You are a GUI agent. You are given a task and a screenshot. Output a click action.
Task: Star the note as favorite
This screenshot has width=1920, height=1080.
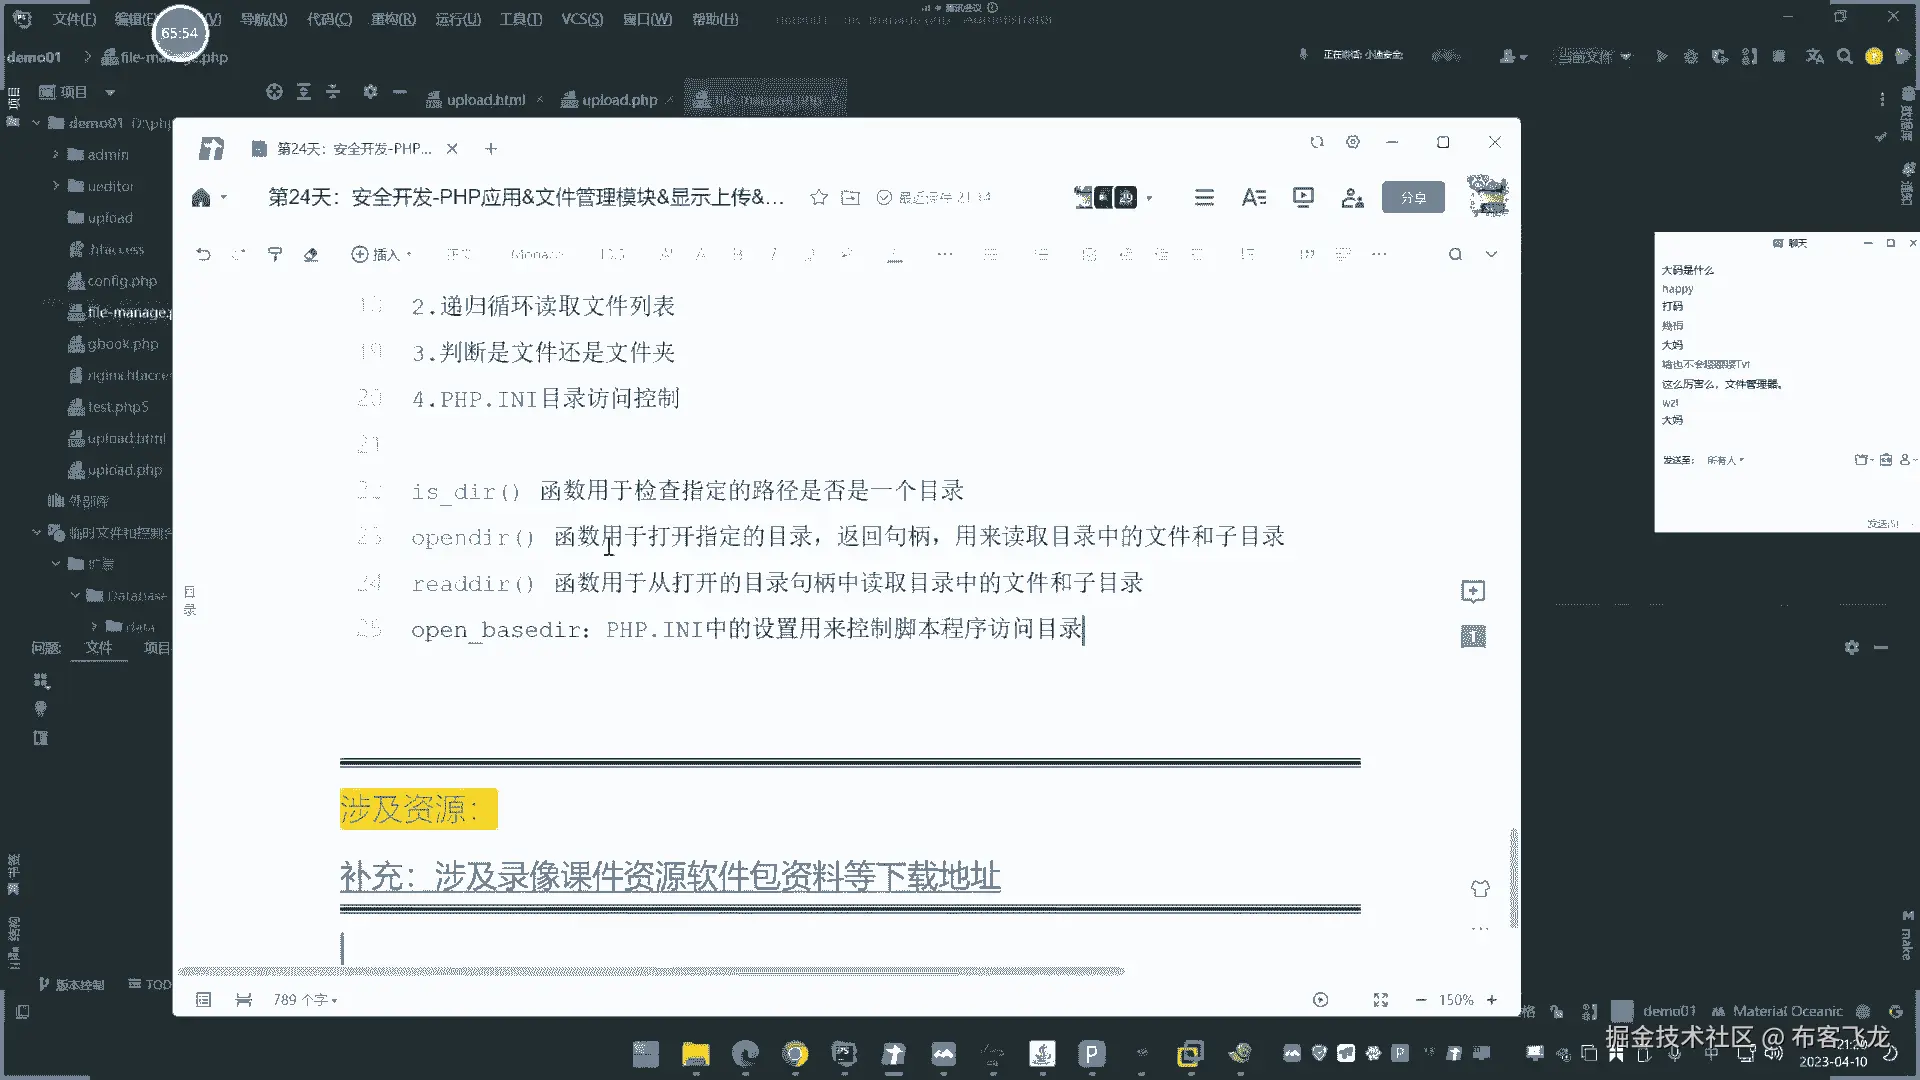pyautogui.click(x=819, y=197)
